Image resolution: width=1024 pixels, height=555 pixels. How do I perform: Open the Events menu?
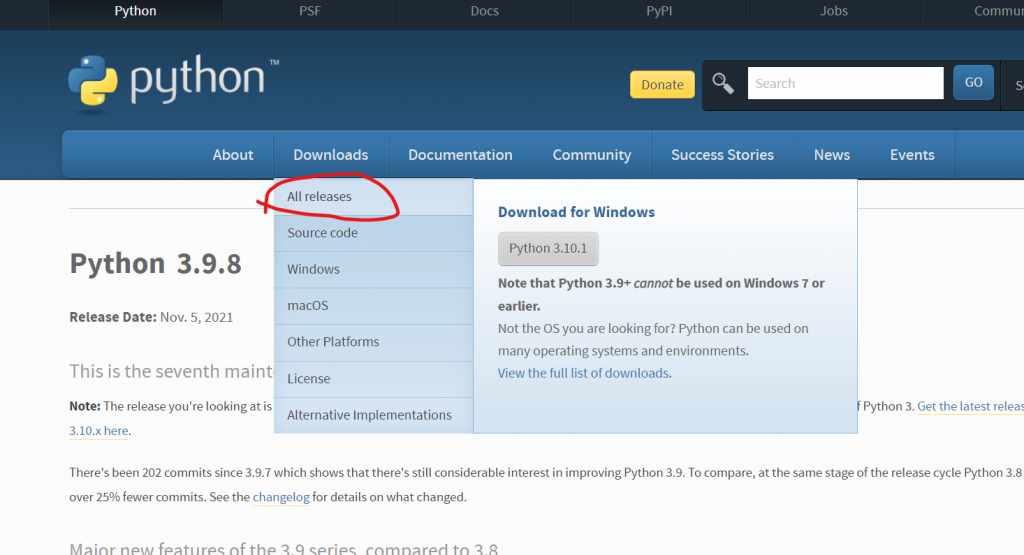pos(912,155)
